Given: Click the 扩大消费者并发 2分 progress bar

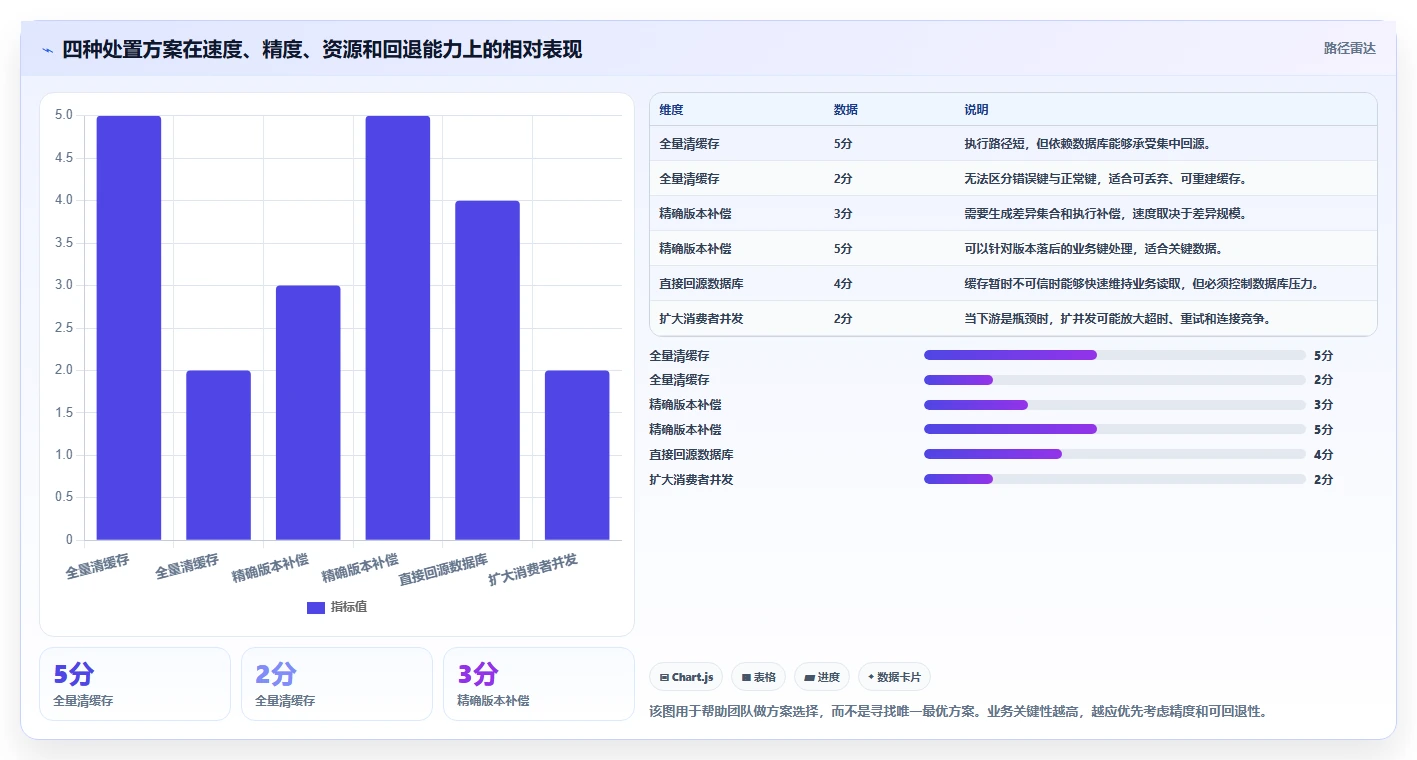Looking at the screenshot, I should point(1115,479).
